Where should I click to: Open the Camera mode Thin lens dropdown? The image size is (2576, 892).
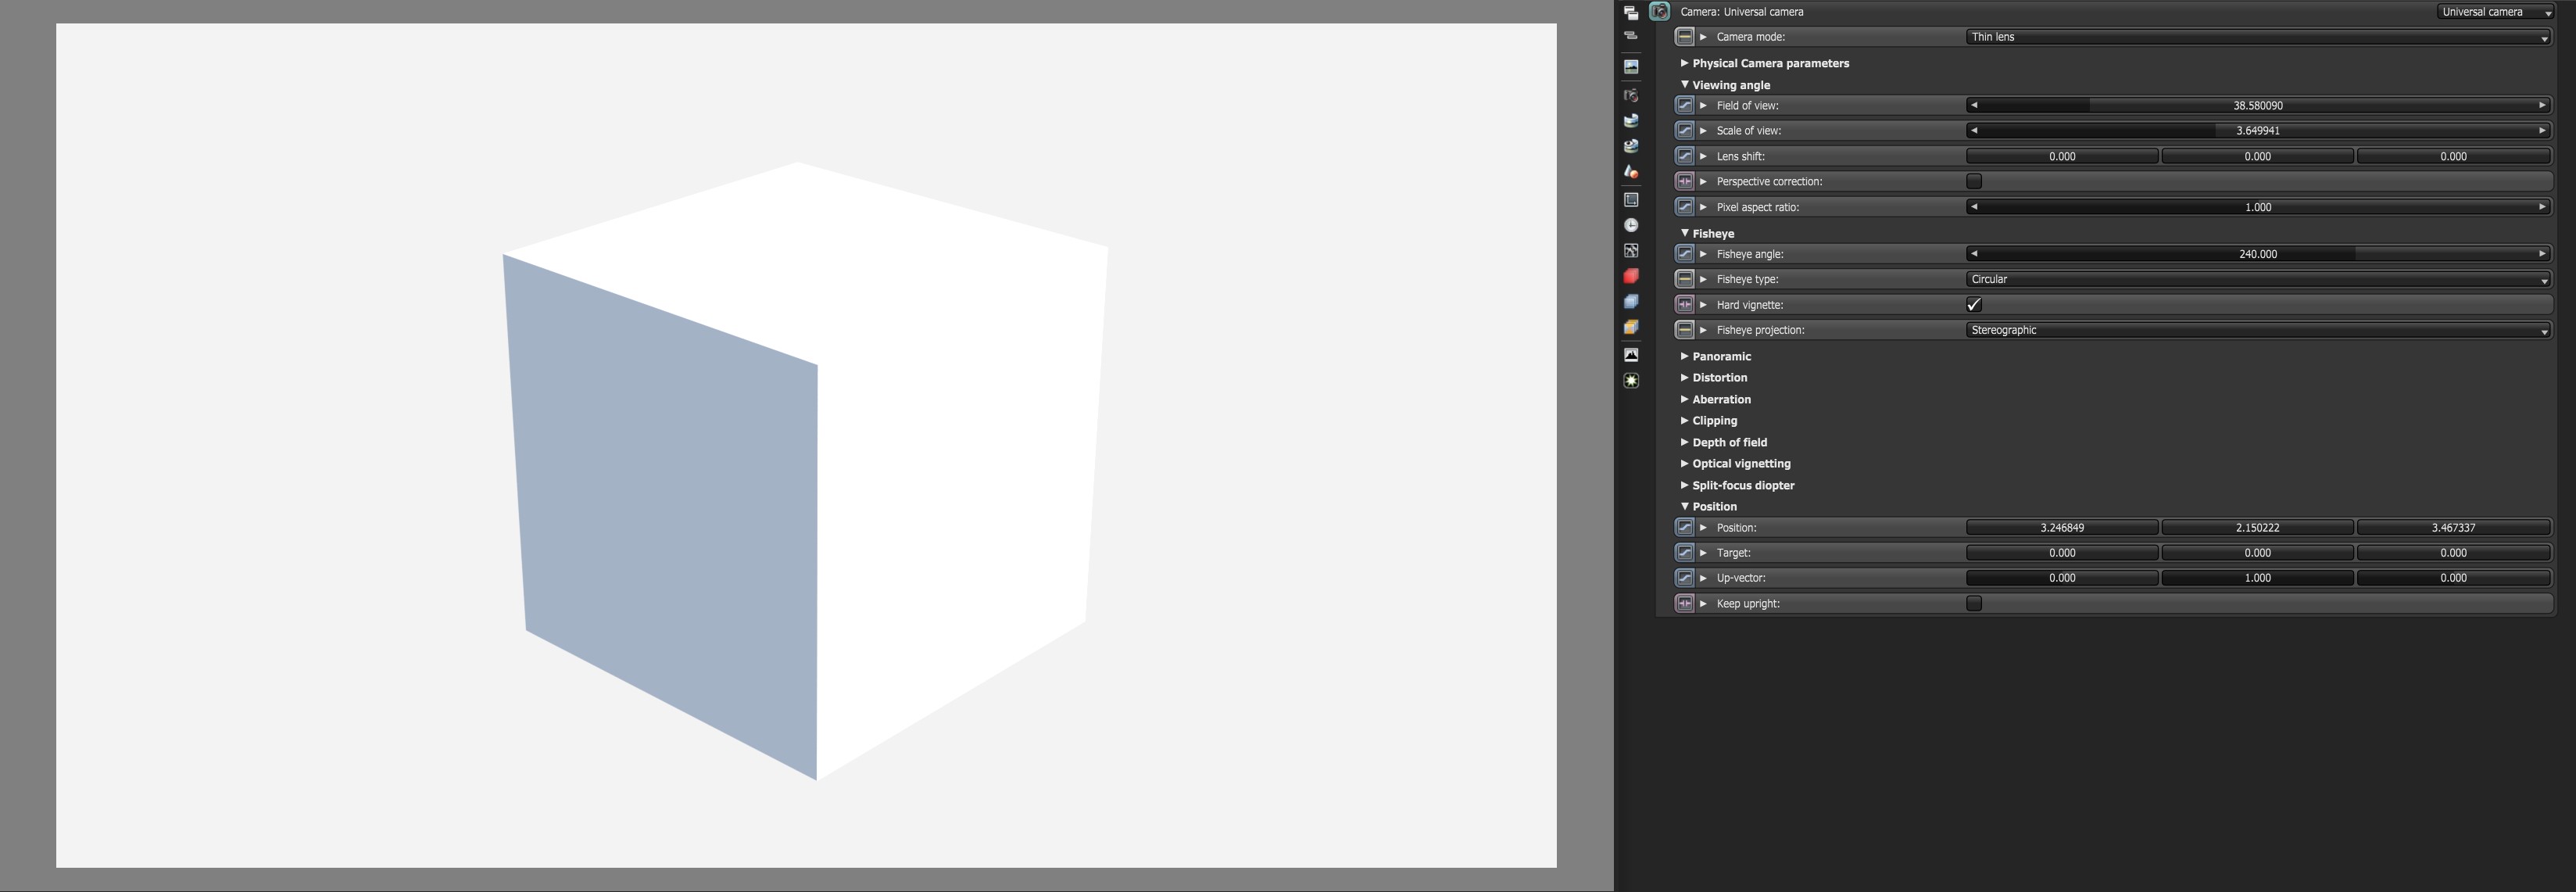[x=2257, y=37]
